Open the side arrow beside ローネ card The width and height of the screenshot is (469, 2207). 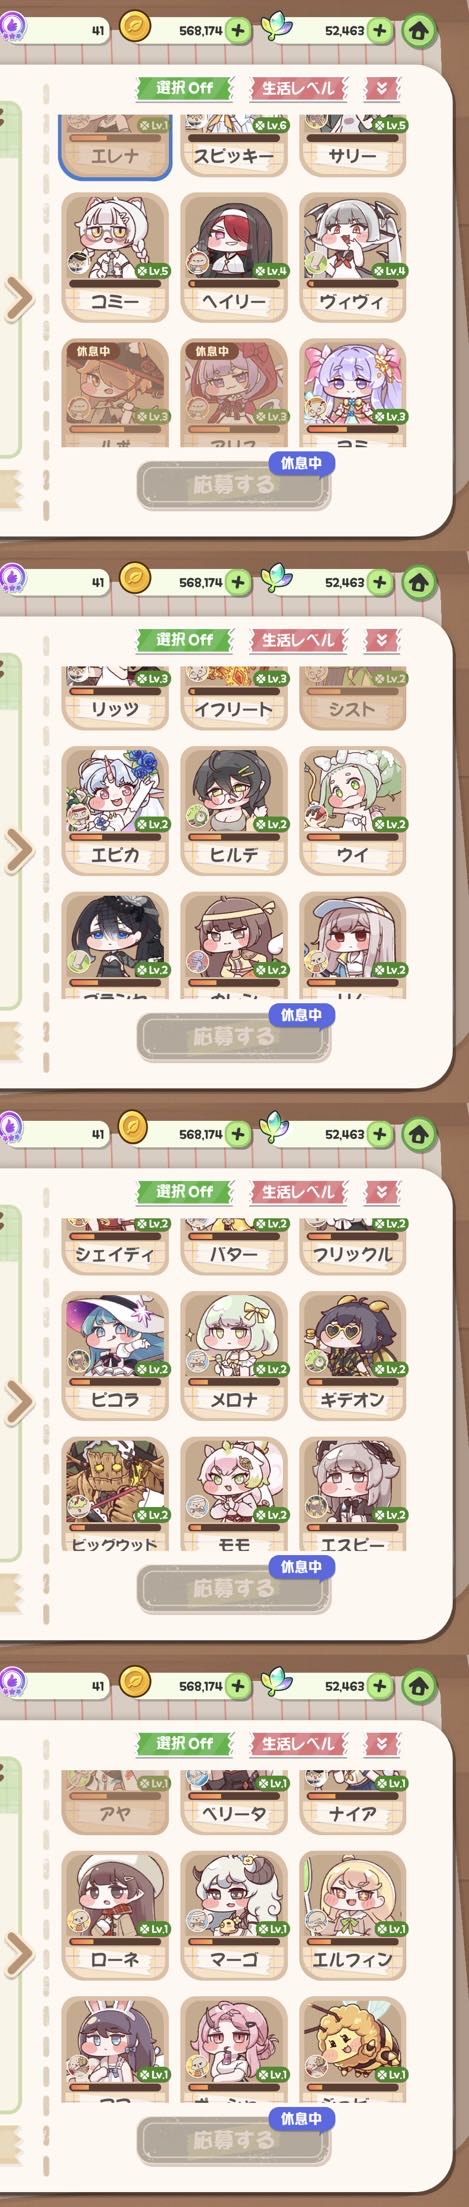click(18, 1955)
